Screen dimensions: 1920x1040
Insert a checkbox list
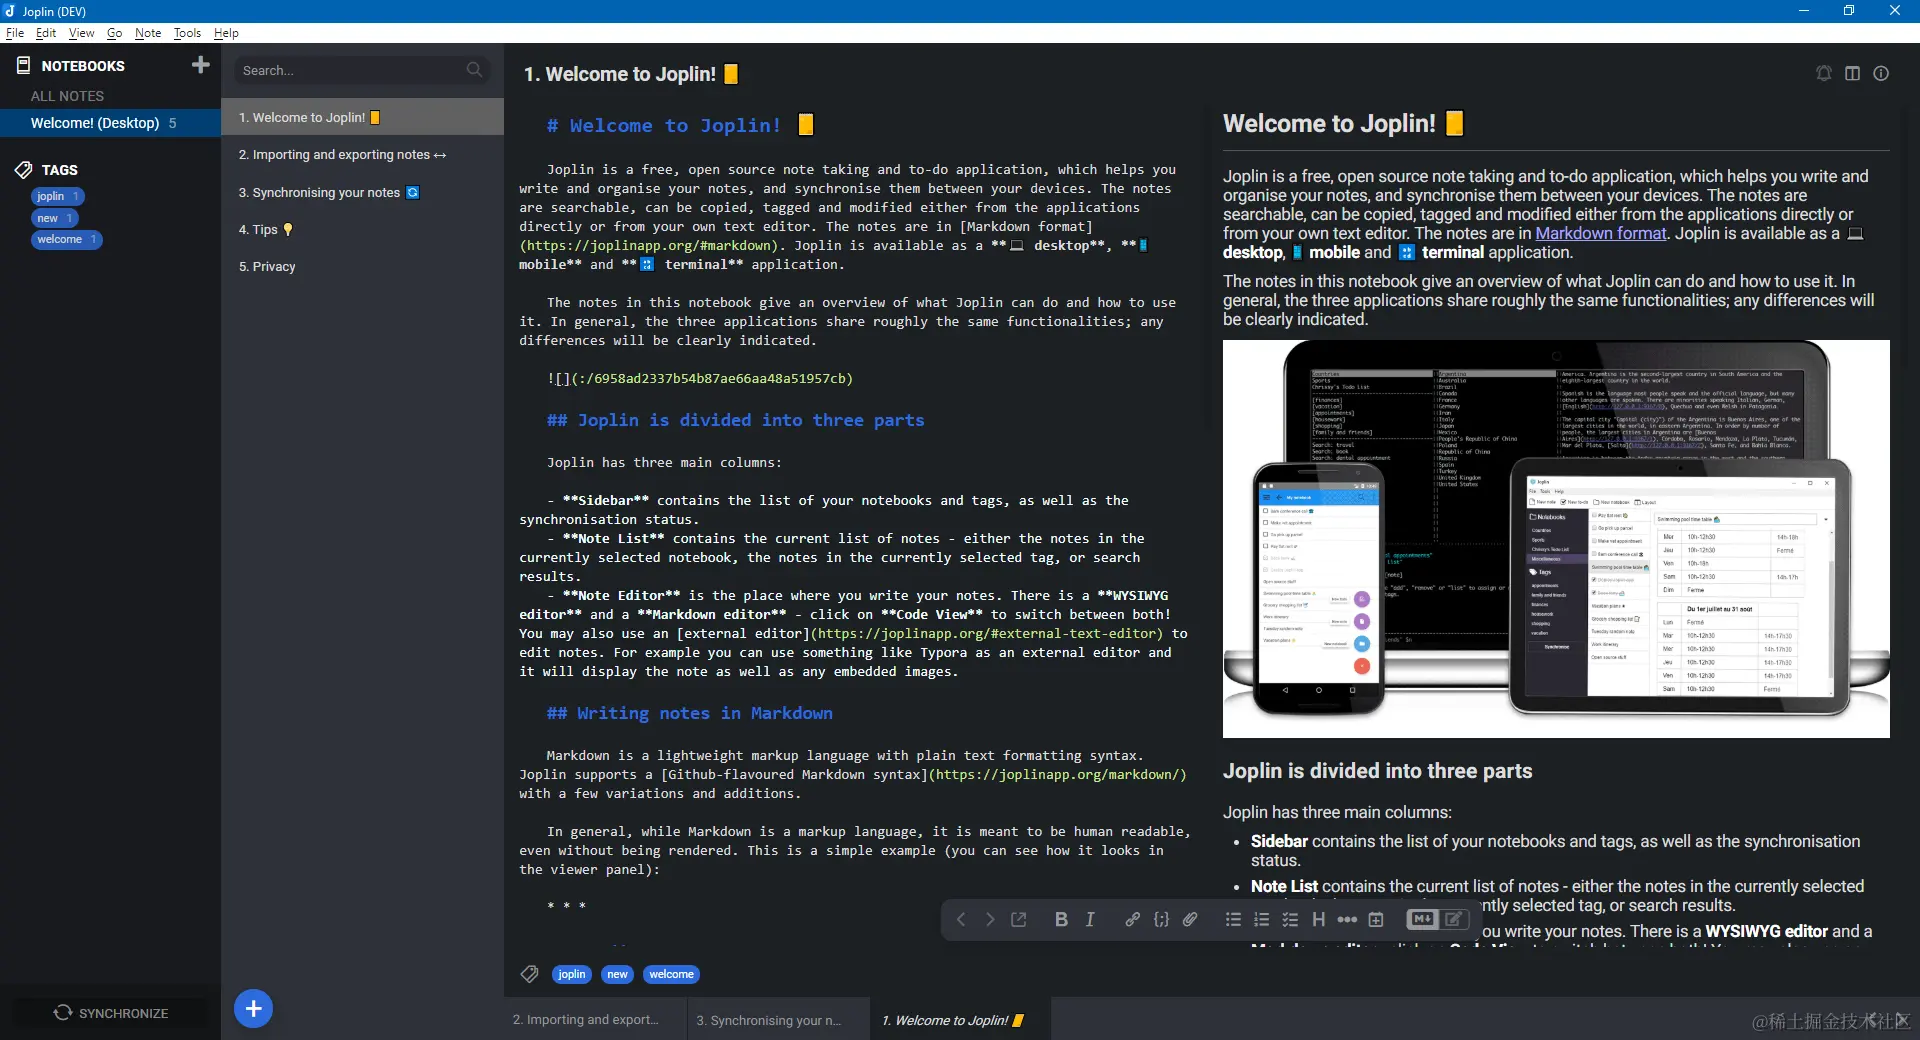coord(1290,919)
